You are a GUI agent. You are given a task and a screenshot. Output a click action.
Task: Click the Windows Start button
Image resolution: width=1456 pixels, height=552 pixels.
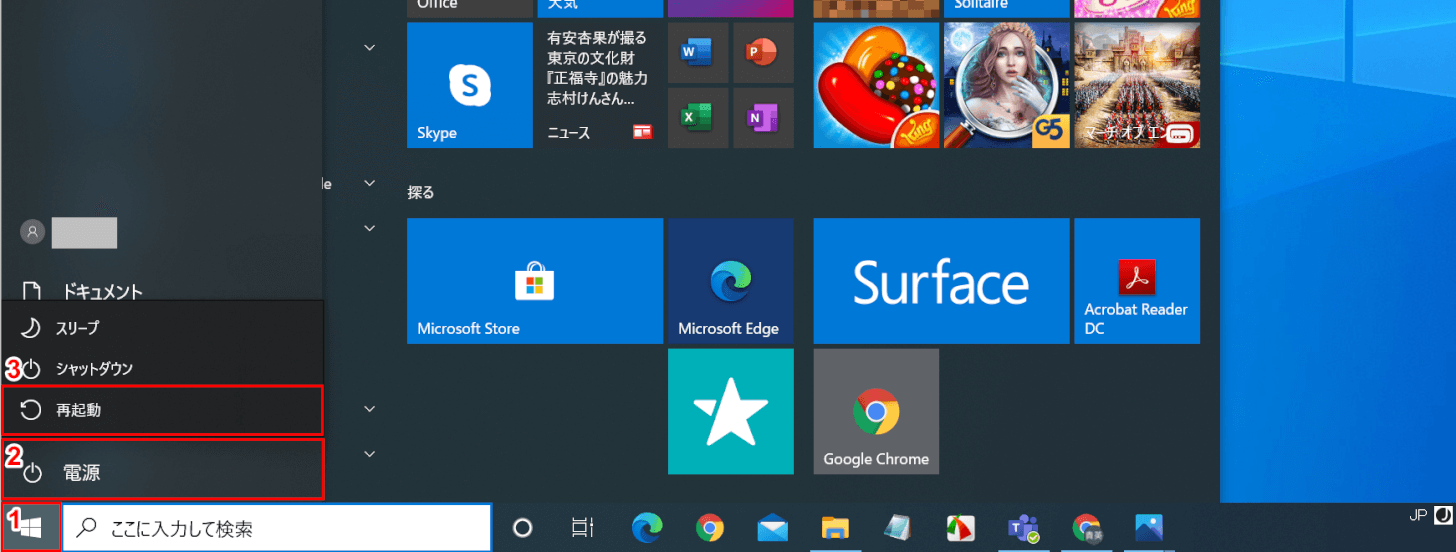(31, 527)
